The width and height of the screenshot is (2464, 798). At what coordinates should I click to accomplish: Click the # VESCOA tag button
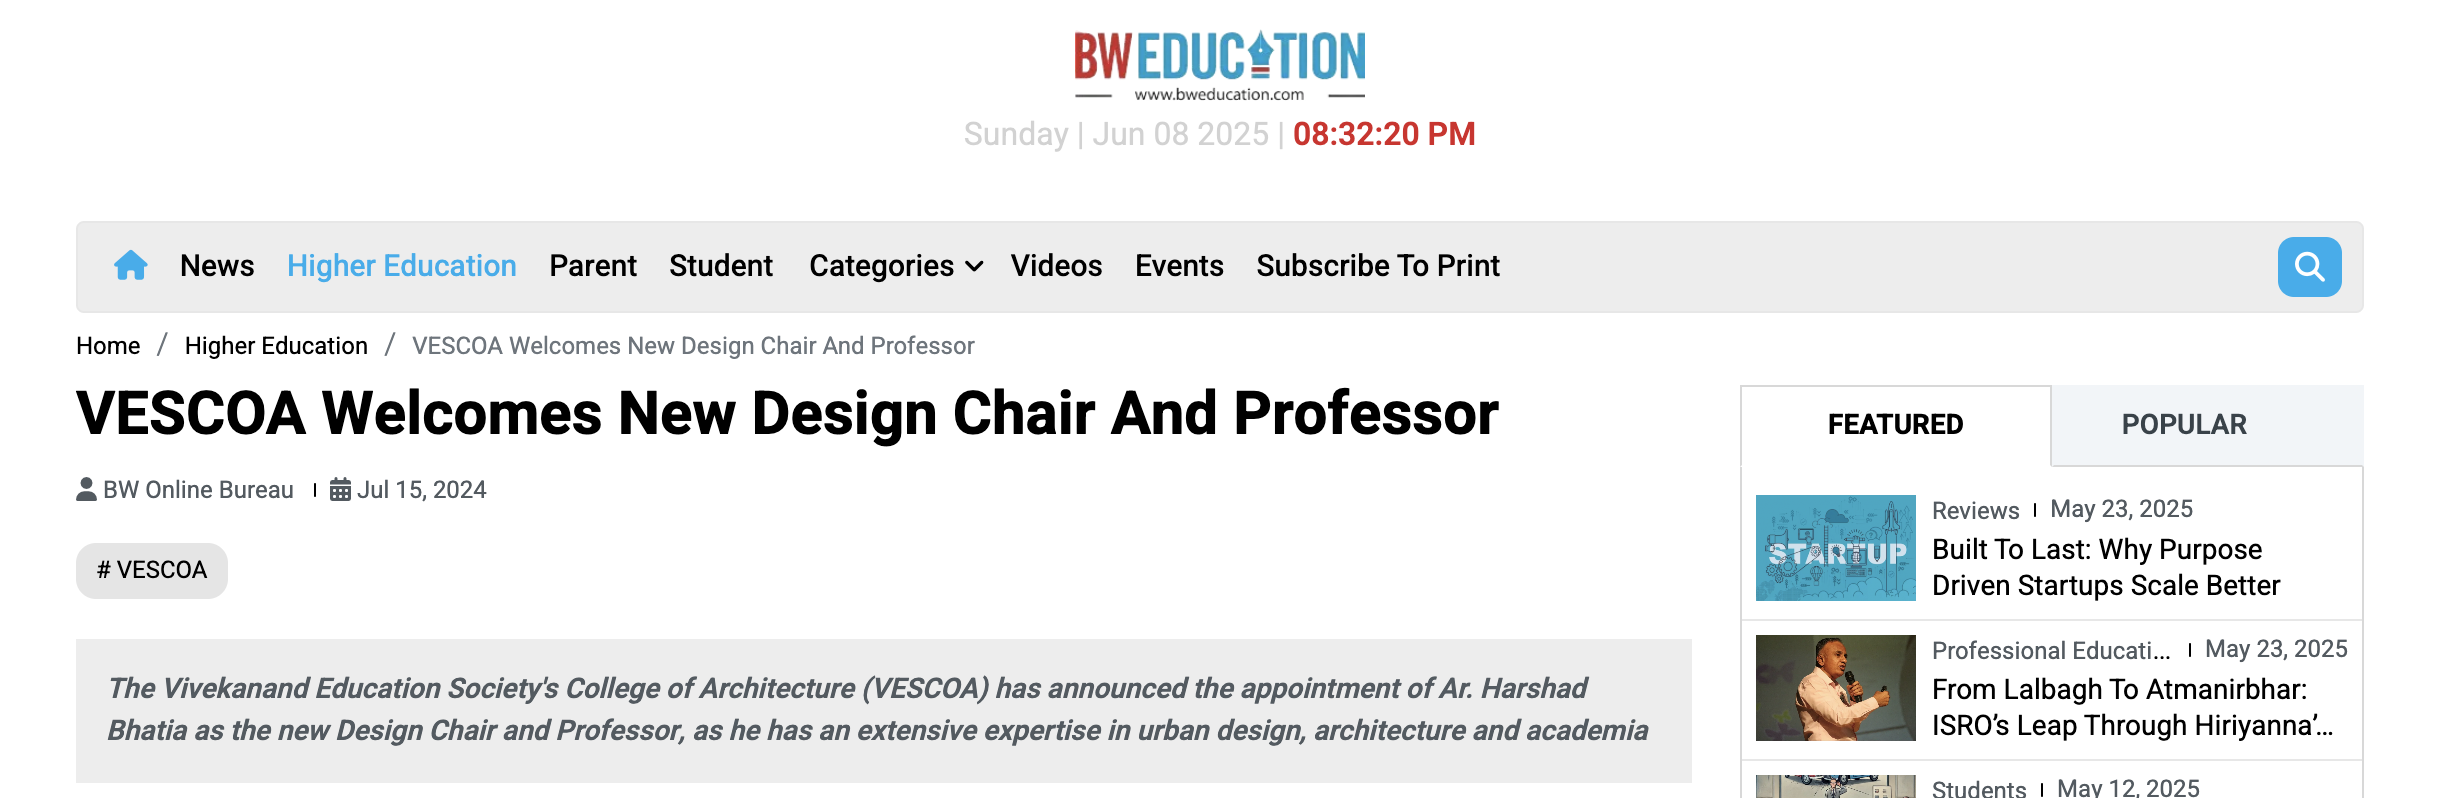(x=152, y=571)
